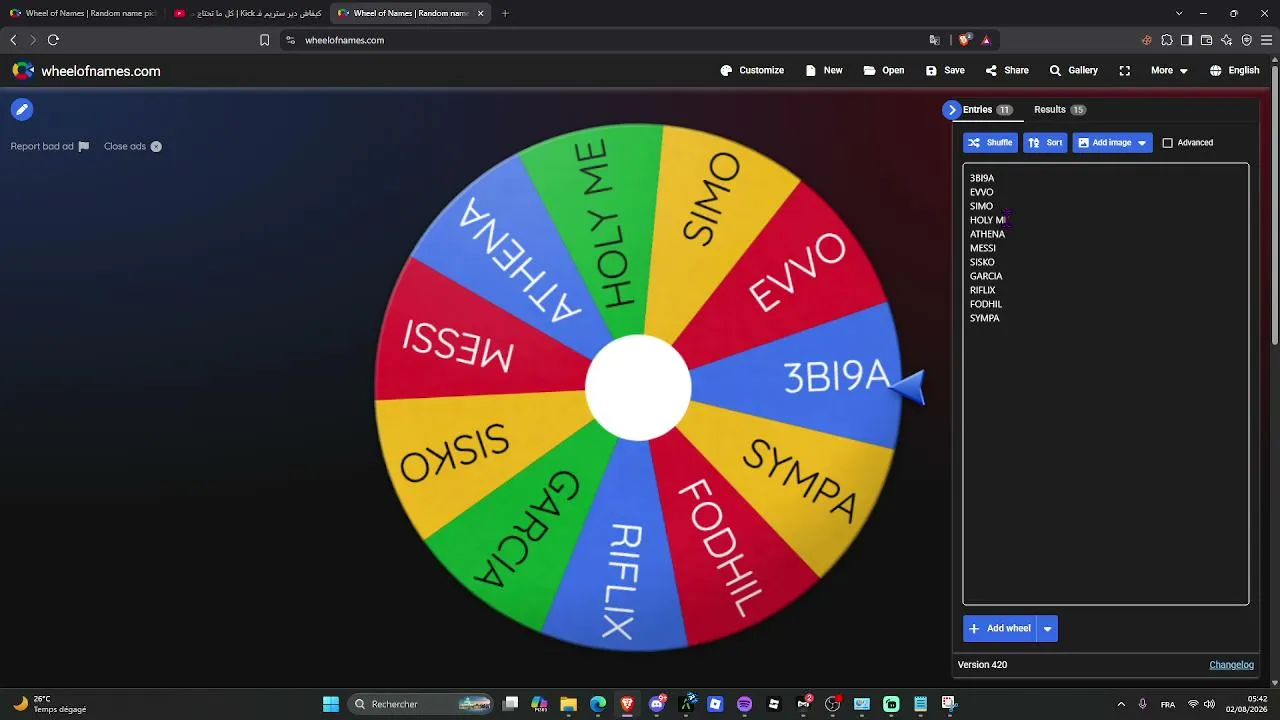Open Spotify from the taskbar
Screen dimensions: 1280x720
[744, 704]
